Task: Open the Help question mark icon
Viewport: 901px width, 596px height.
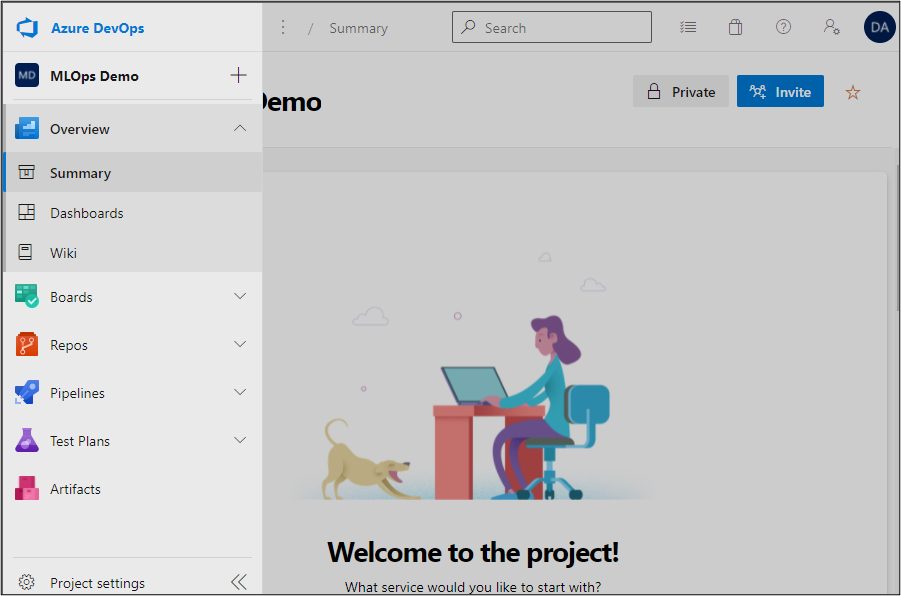Action: point(783,27)
